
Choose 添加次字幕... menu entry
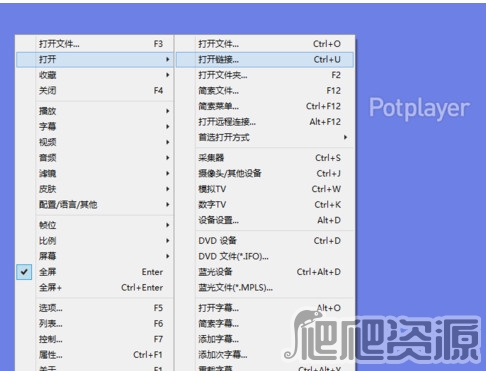(265, 355)
